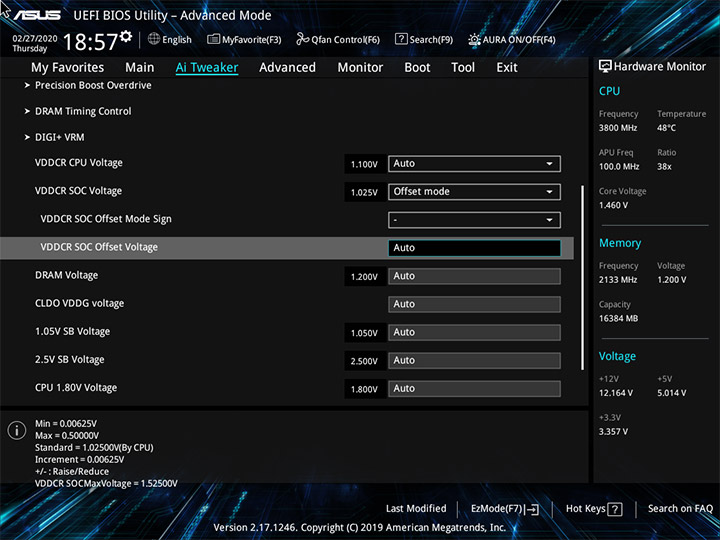720x540 pixels.
Task: Click the 12.164 V reading
Action: tap(615, 393)
